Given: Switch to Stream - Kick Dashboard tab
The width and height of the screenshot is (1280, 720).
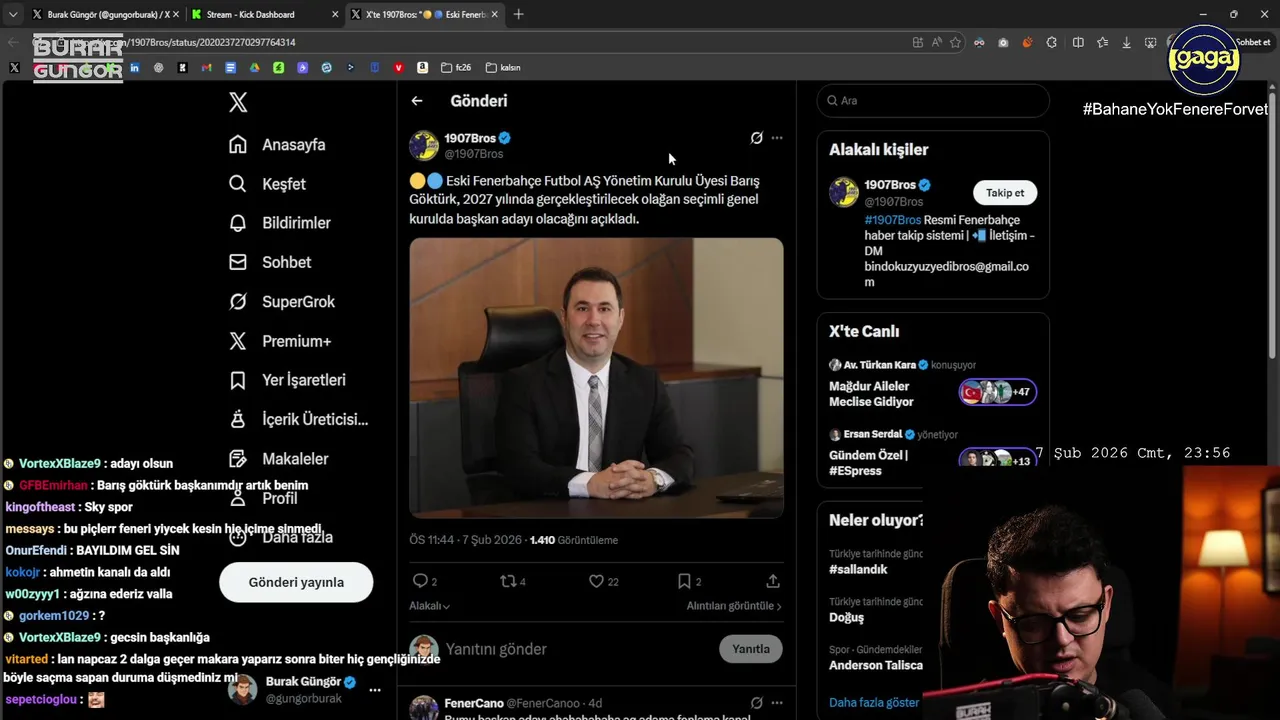Looking at the screenshot, I should coord(262,15).
